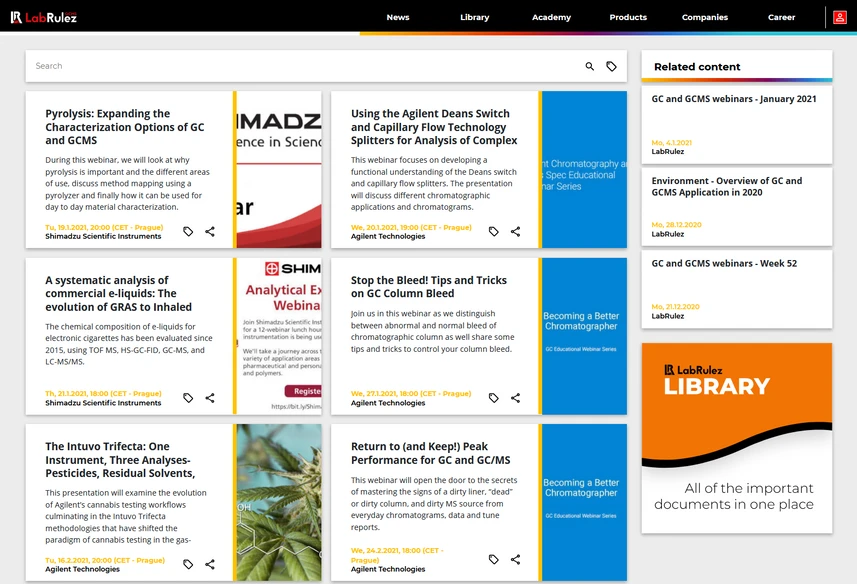
Task: Click blue thumbnail on Stop the Bleed card
Action: pos(584,336)
